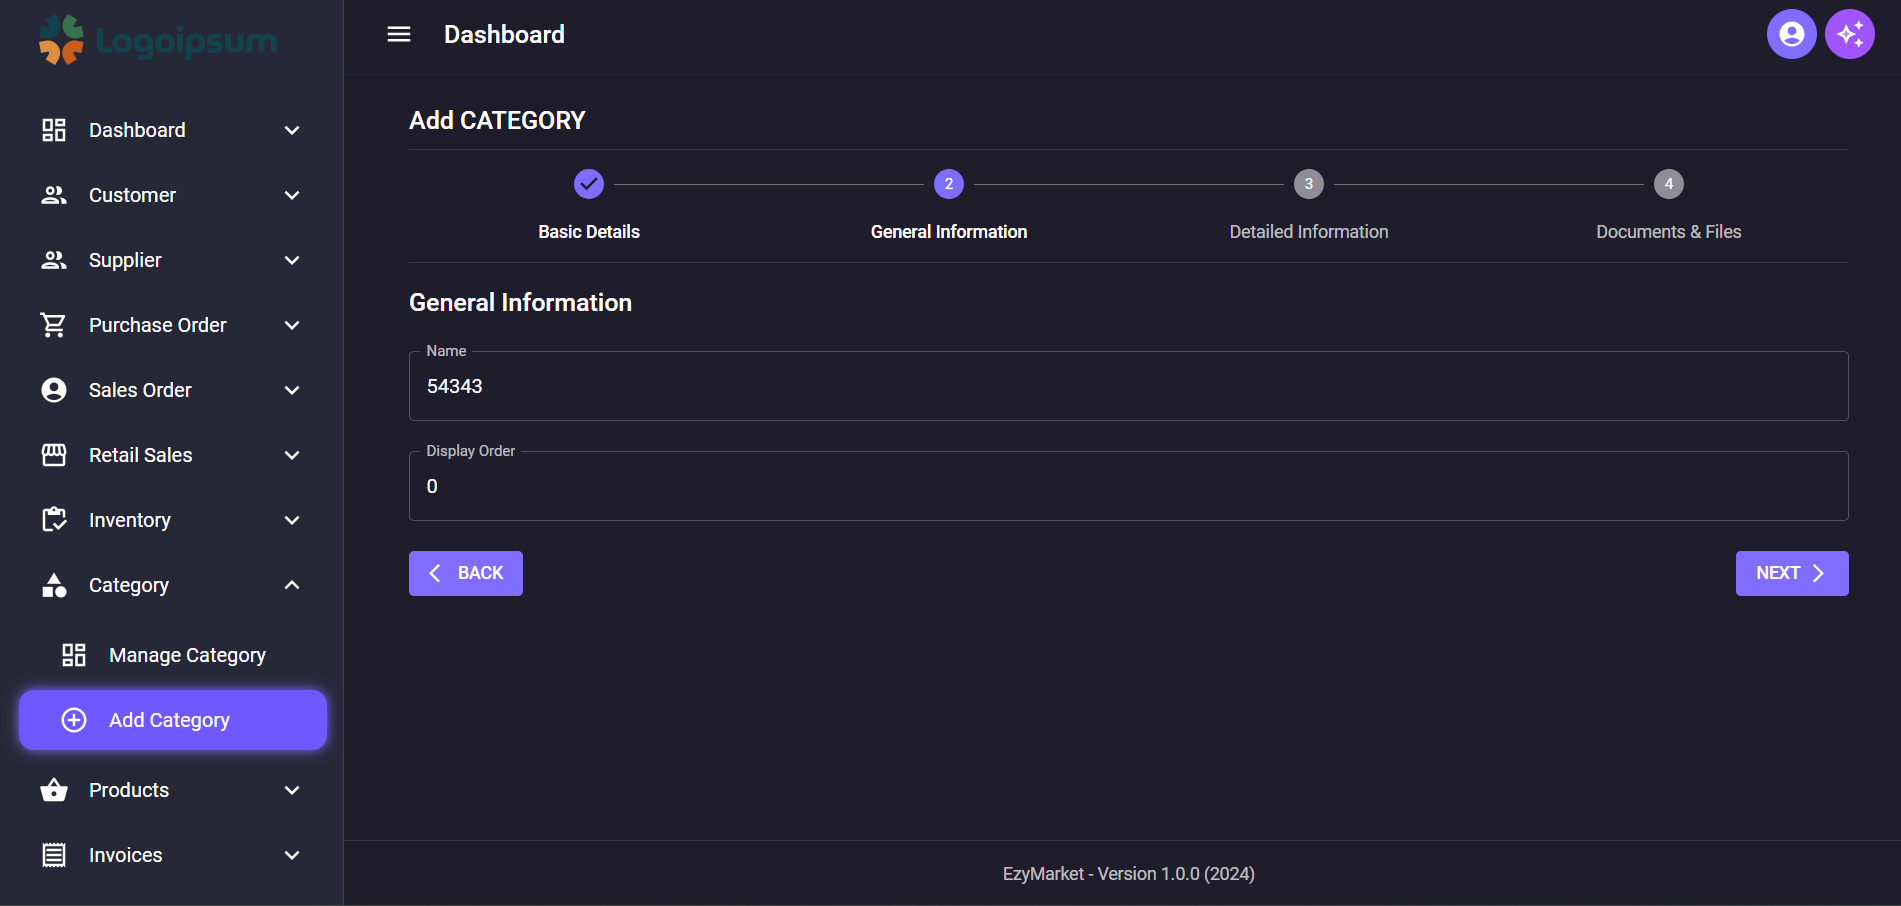
Task: Click the Logoipsum logo
Action: 158,40
